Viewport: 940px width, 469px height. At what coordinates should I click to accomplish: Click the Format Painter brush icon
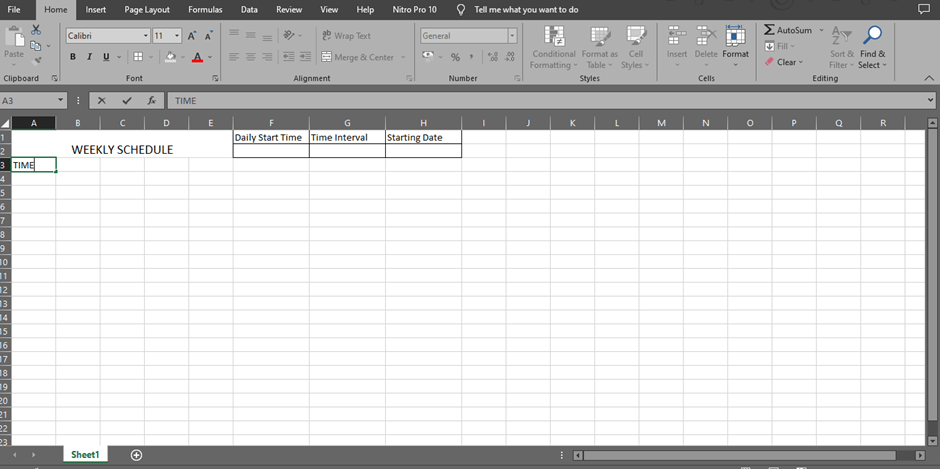point(36,61)
